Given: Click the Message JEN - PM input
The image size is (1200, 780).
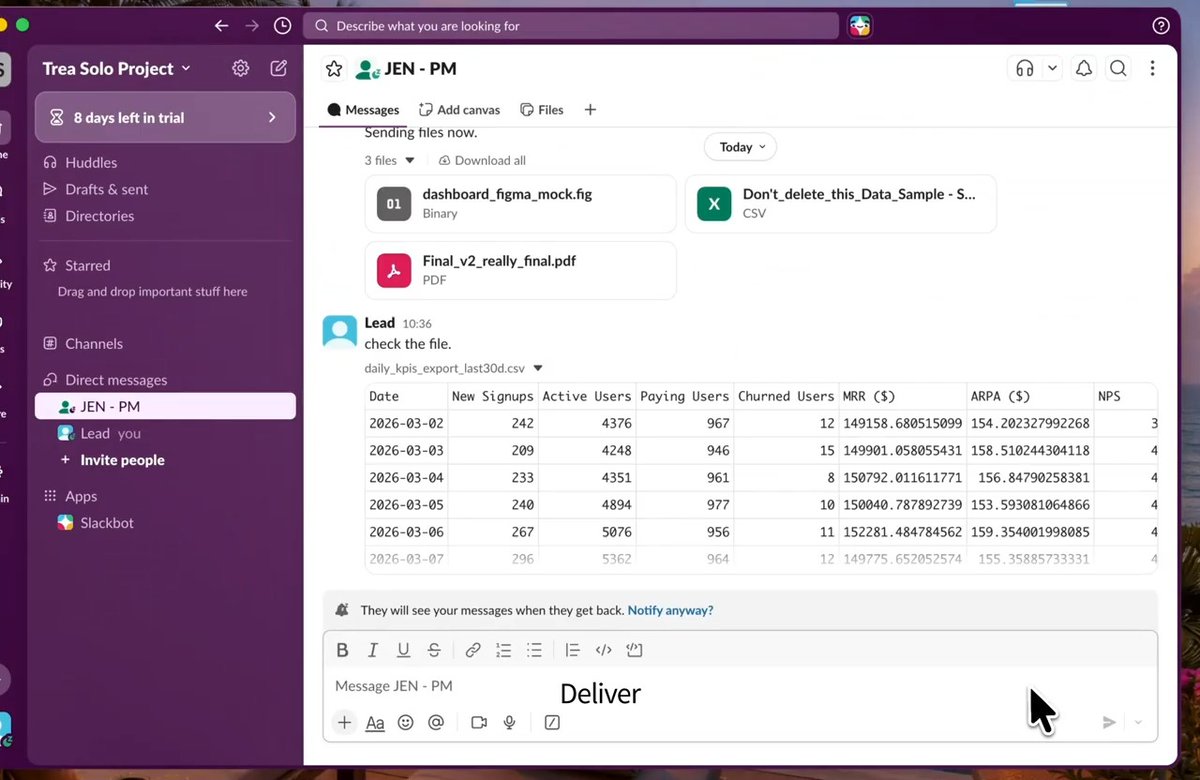Looking at the screenshot, I should [x=740, y=686].
